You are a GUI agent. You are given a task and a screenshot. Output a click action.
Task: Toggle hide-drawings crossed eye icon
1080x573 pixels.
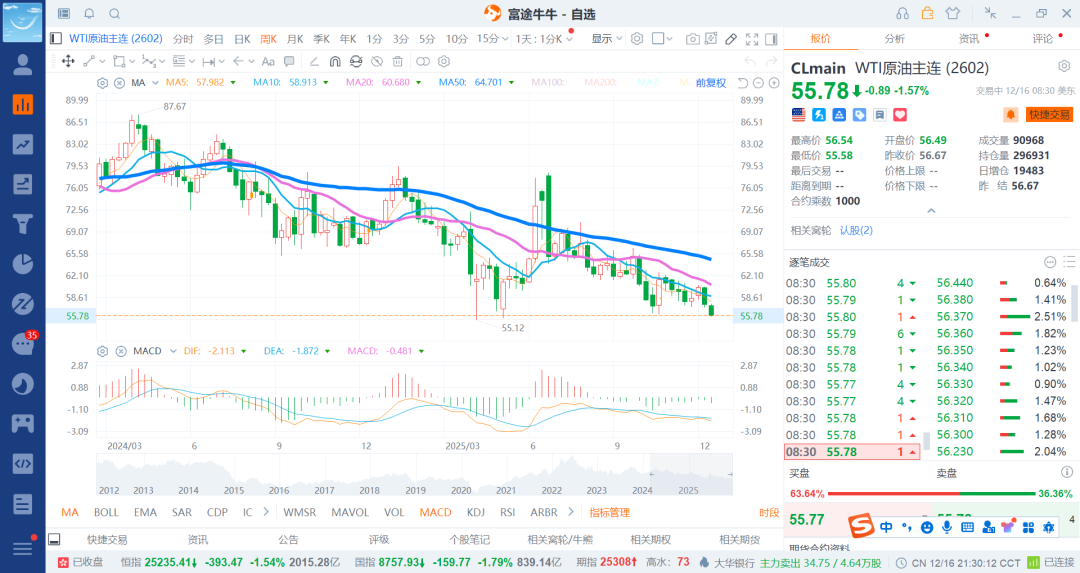(376, 61)
